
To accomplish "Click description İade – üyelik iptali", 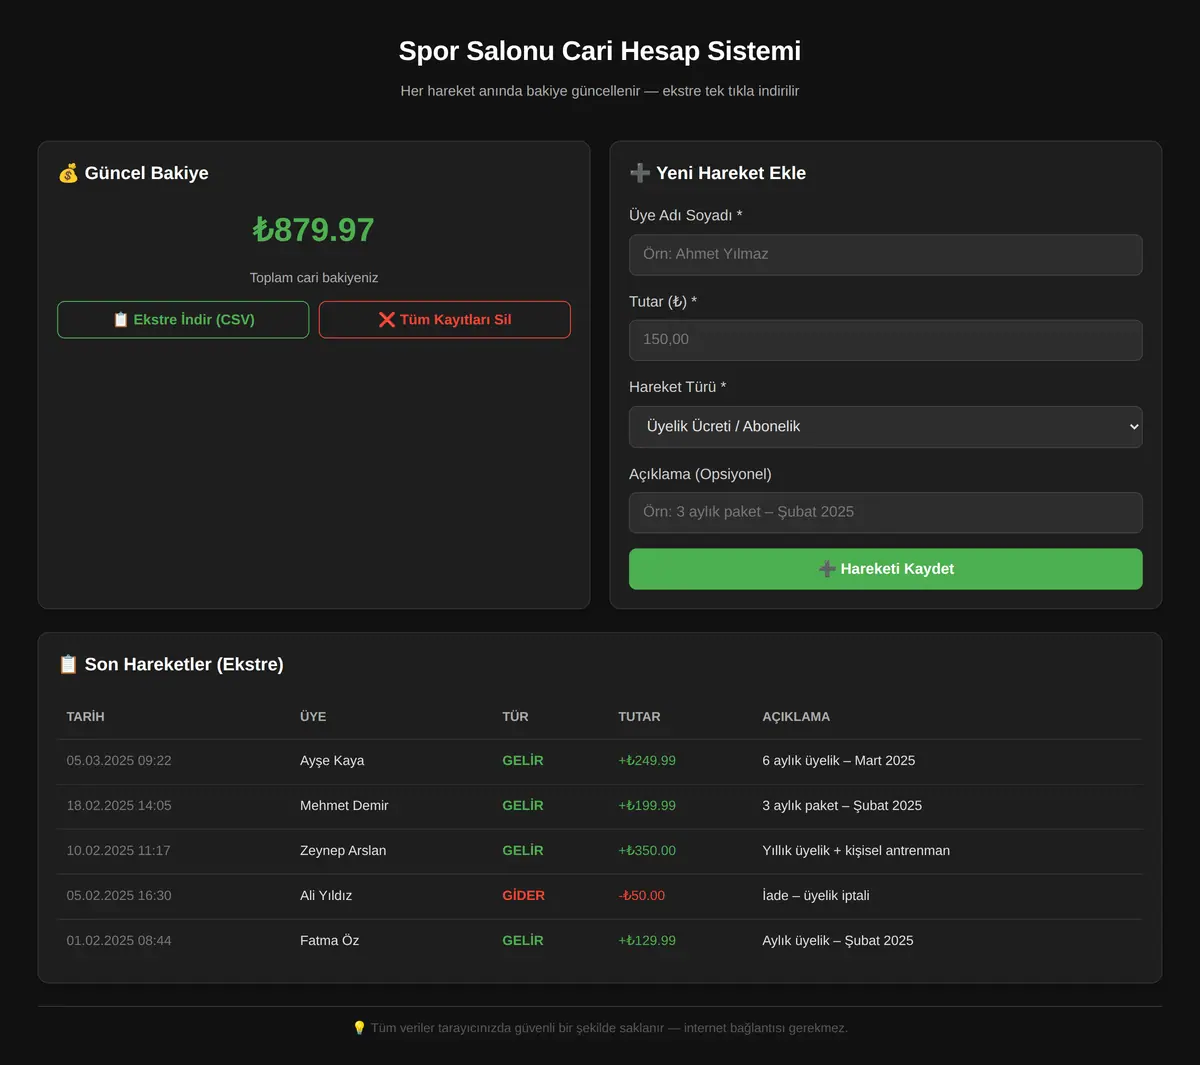I will point(816,896).
